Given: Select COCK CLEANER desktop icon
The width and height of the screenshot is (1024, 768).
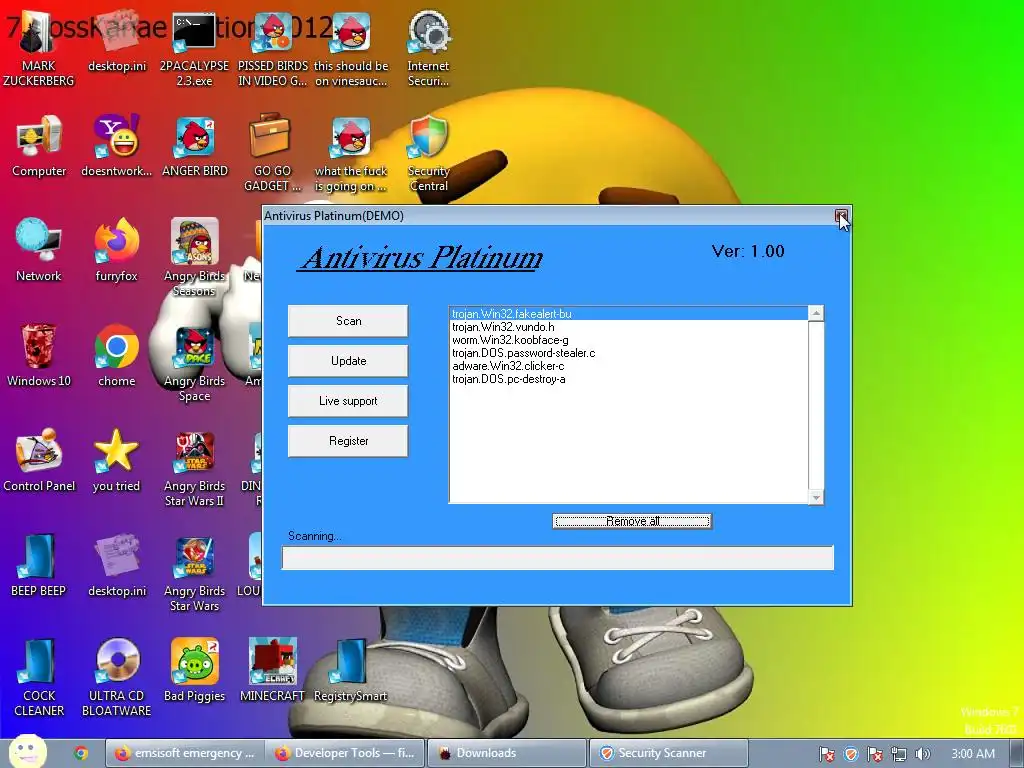Looking at the screenshot, I should point(39,679).
